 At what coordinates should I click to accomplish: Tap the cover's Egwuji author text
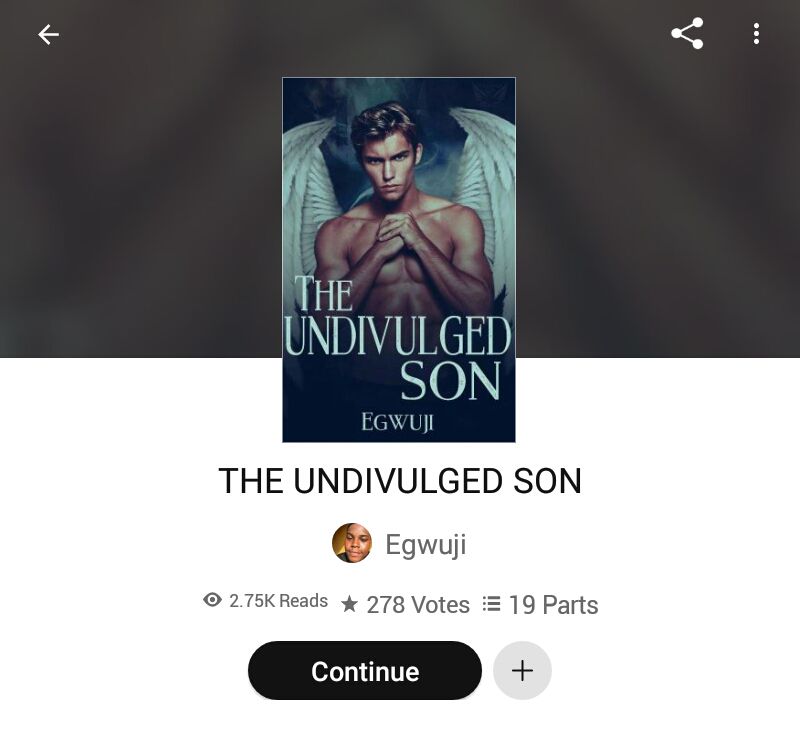click(x=397, y=422)
